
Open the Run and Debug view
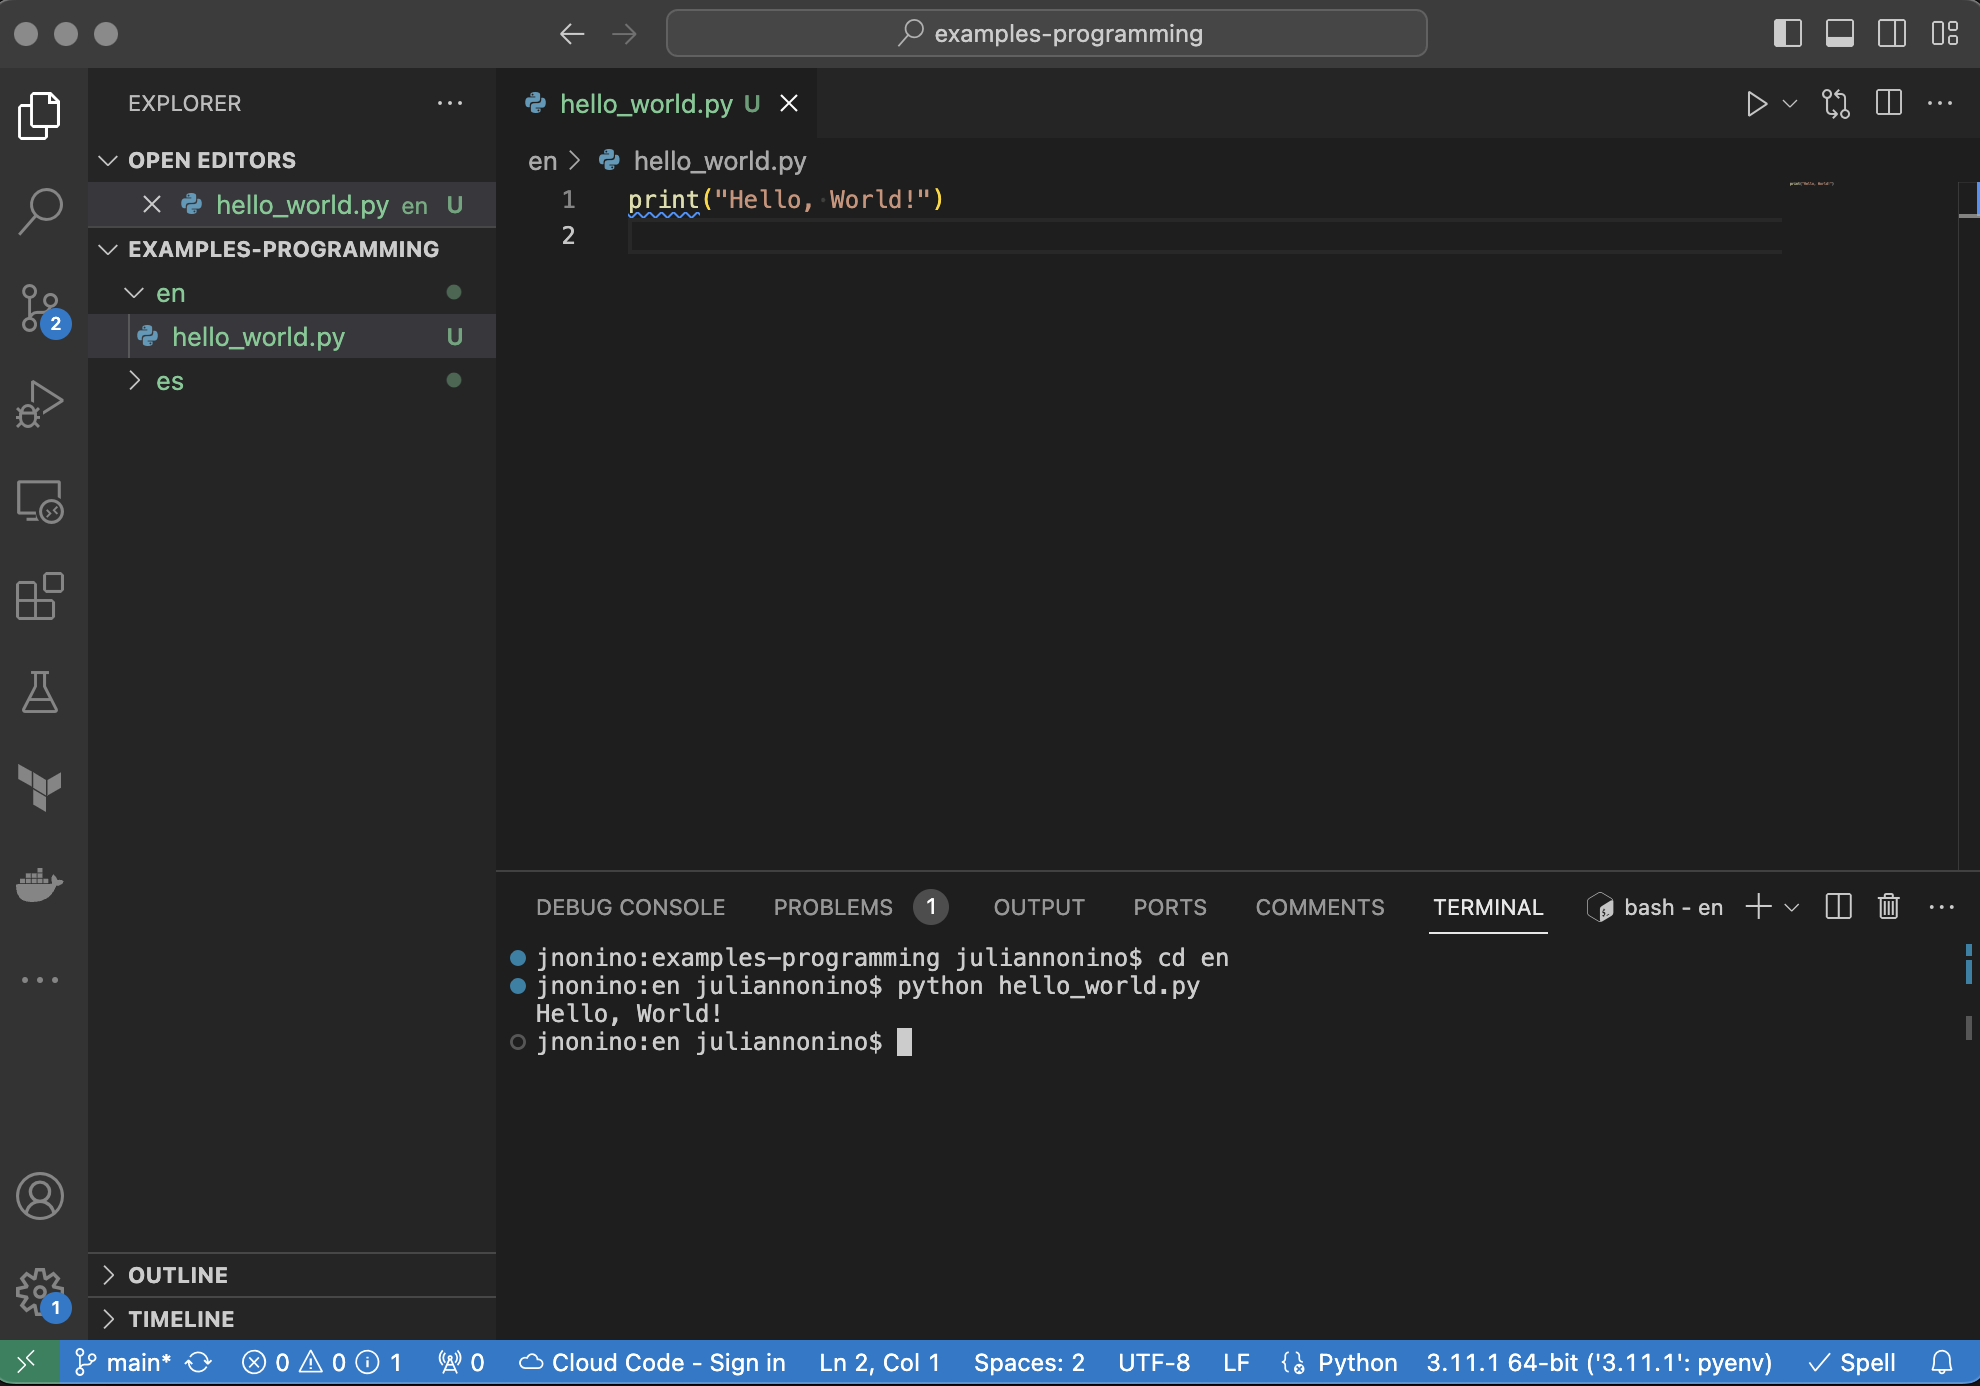tap(40, 403)
